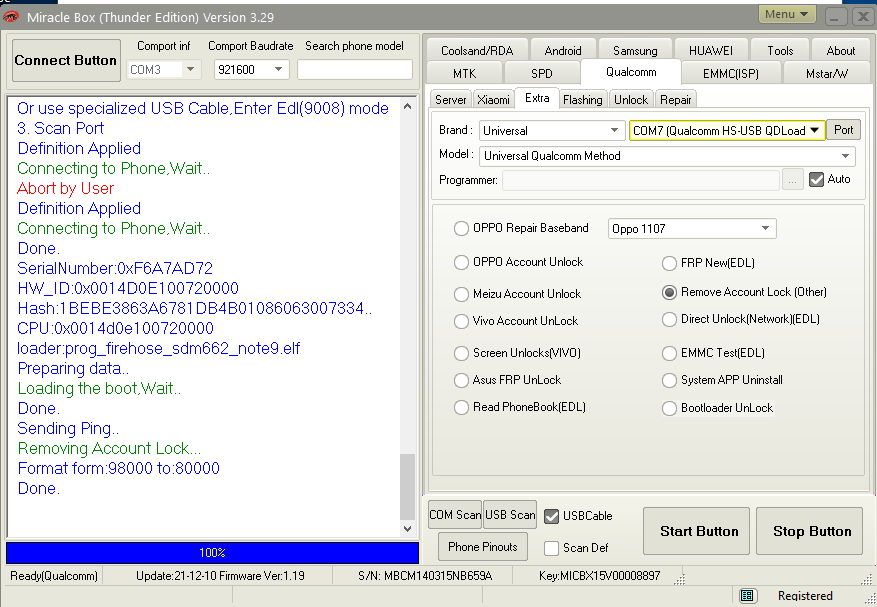This screenshot has width=877, height=607.
Task: Open the Tools tab
Action: 780,51
